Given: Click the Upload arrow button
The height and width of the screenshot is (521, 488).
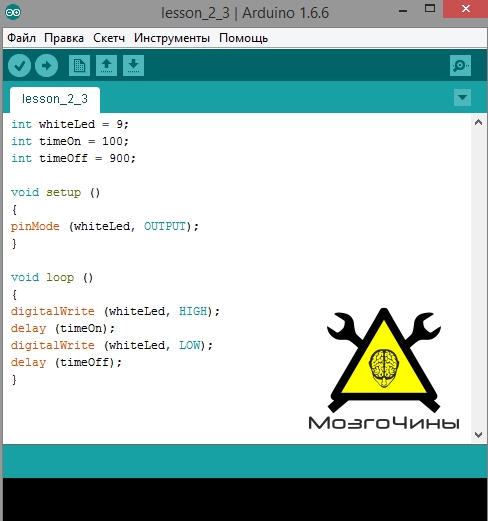Looking at the screenshot, I should [x=46, y=66].
